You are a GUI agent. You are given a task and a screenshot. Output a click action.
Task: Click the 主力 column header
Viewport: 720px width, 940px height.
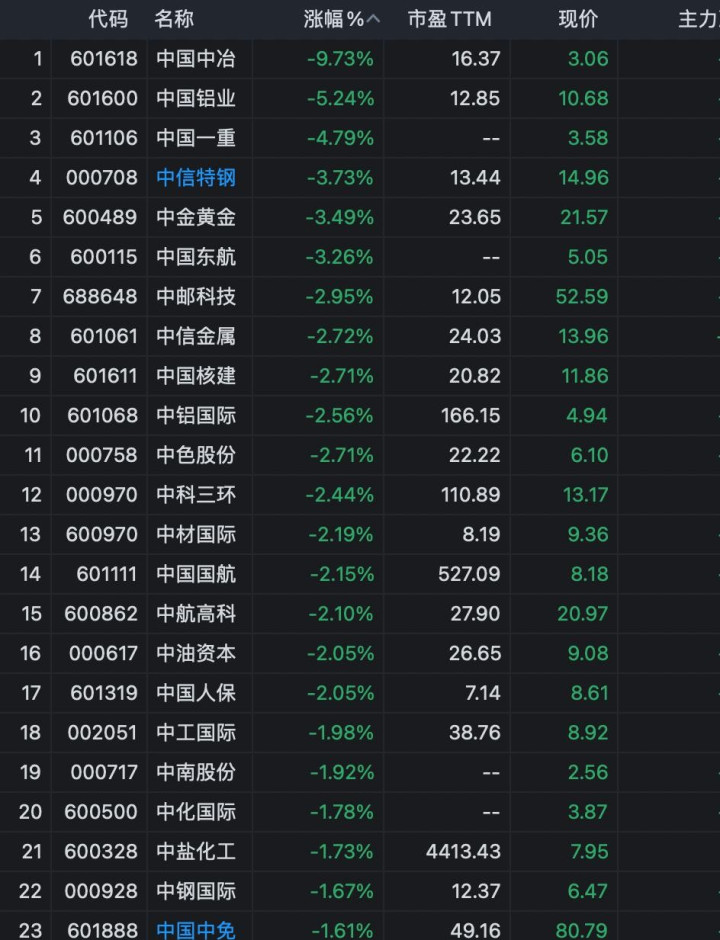(698, 19)
